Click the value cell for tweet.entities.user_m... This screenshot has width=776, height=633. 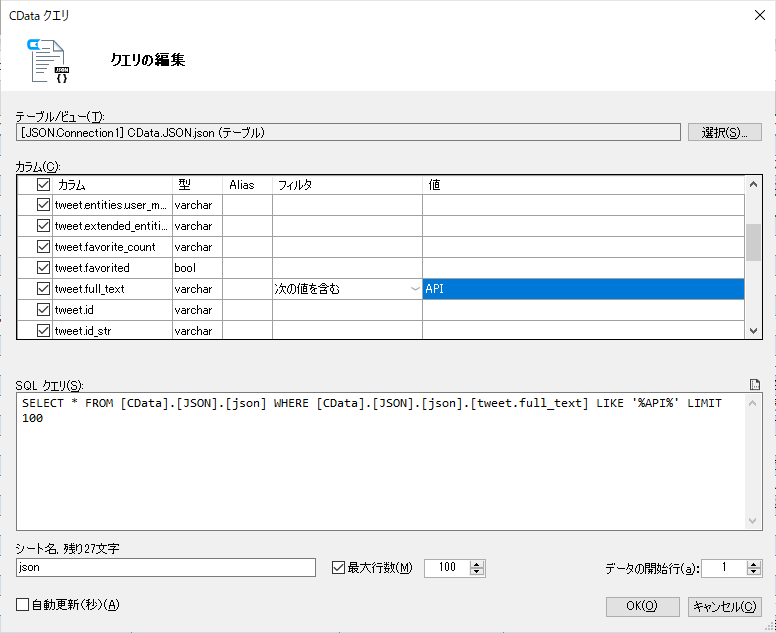tap(583, 204)
